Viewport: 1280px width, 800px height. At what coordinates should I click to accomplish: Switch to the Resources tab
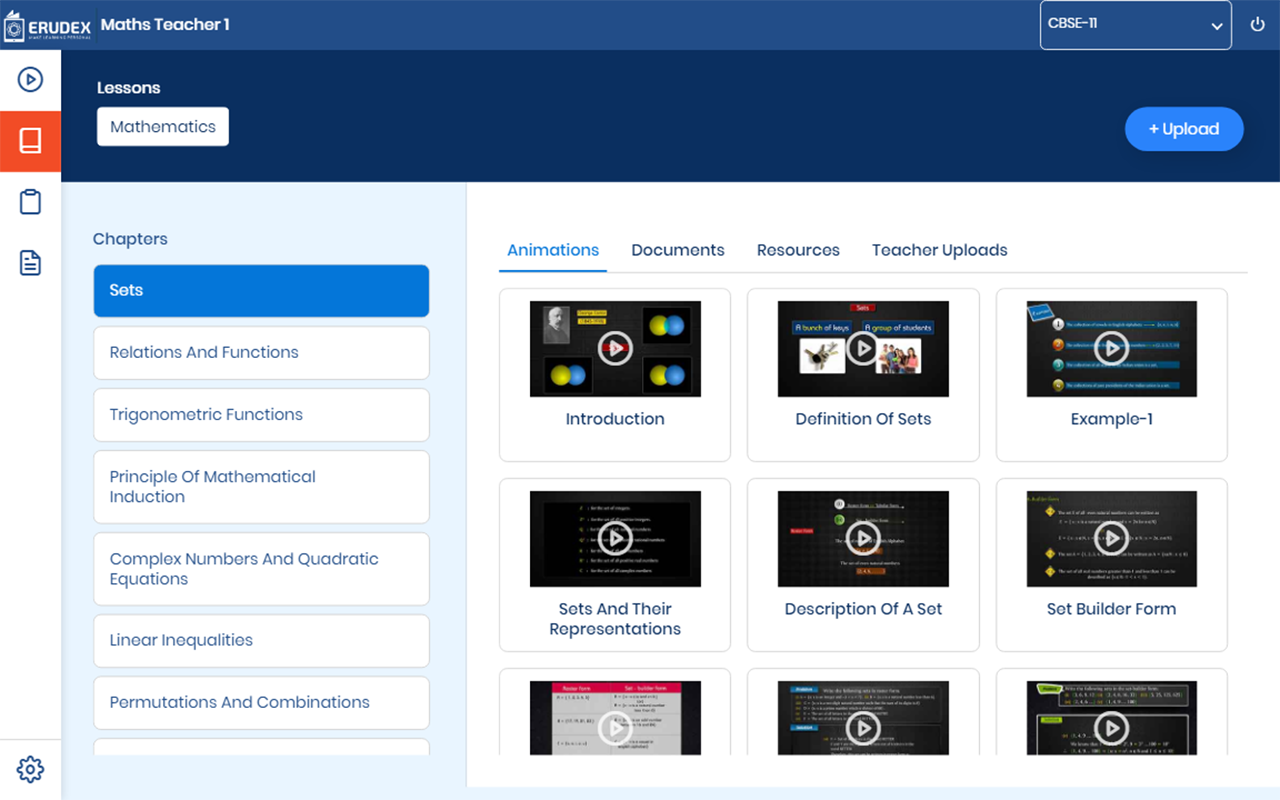[x=798, y=250]
